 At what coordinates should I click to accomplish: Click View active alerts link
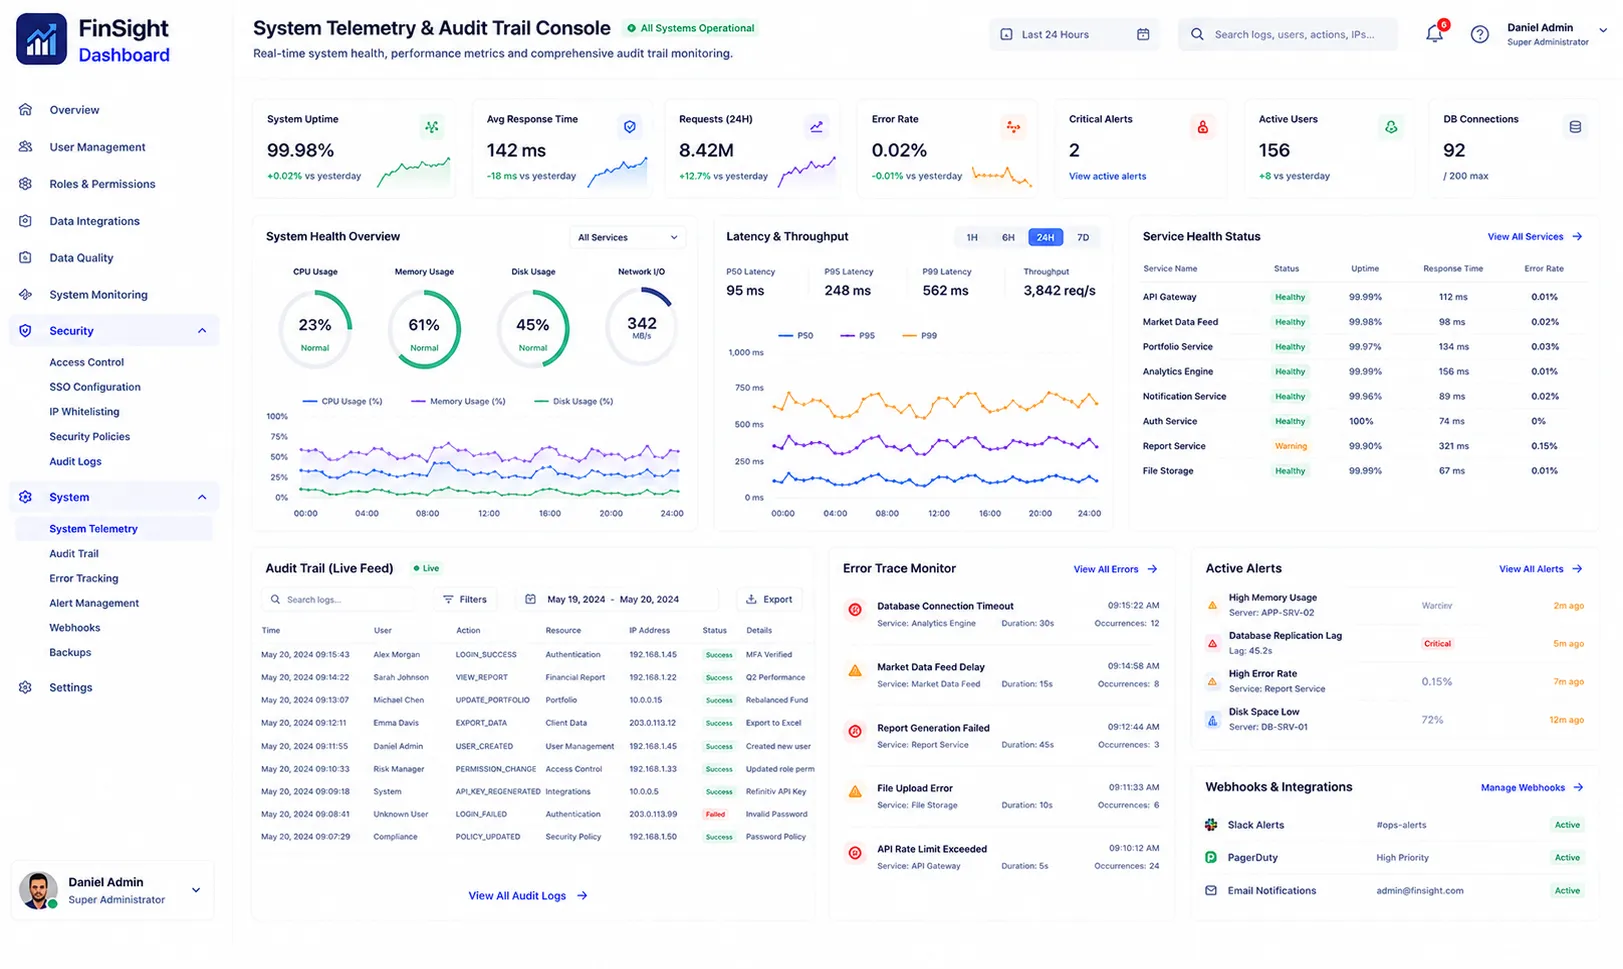click(x=1107, y=177)
